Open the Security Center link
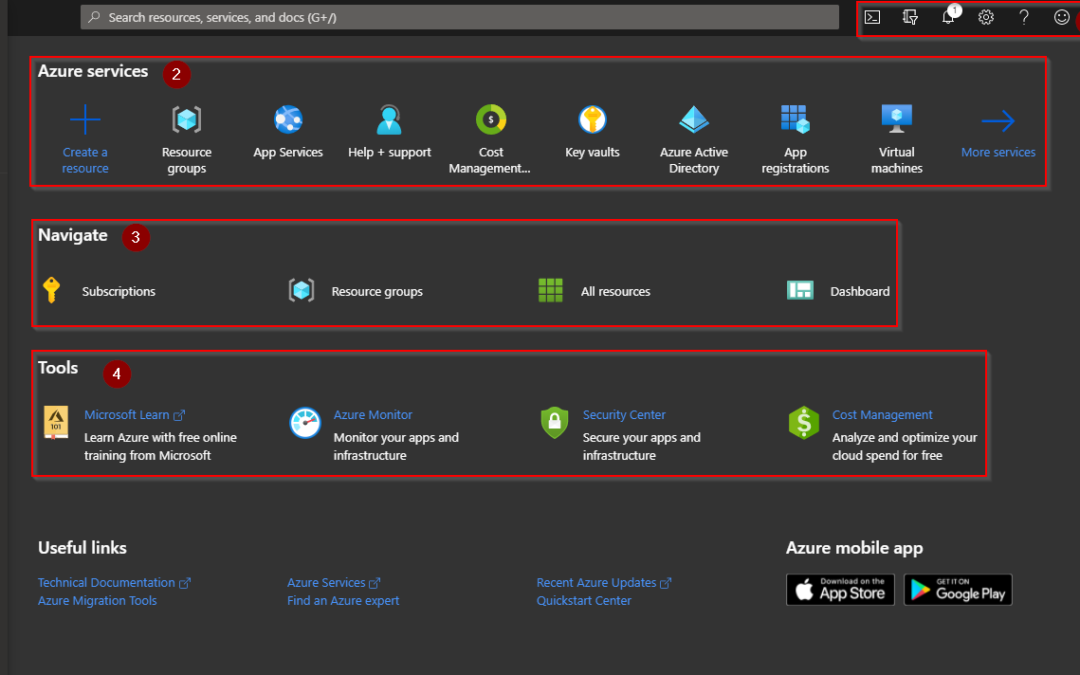This screenshot has height=675, width=1080. tap(624, 415)
